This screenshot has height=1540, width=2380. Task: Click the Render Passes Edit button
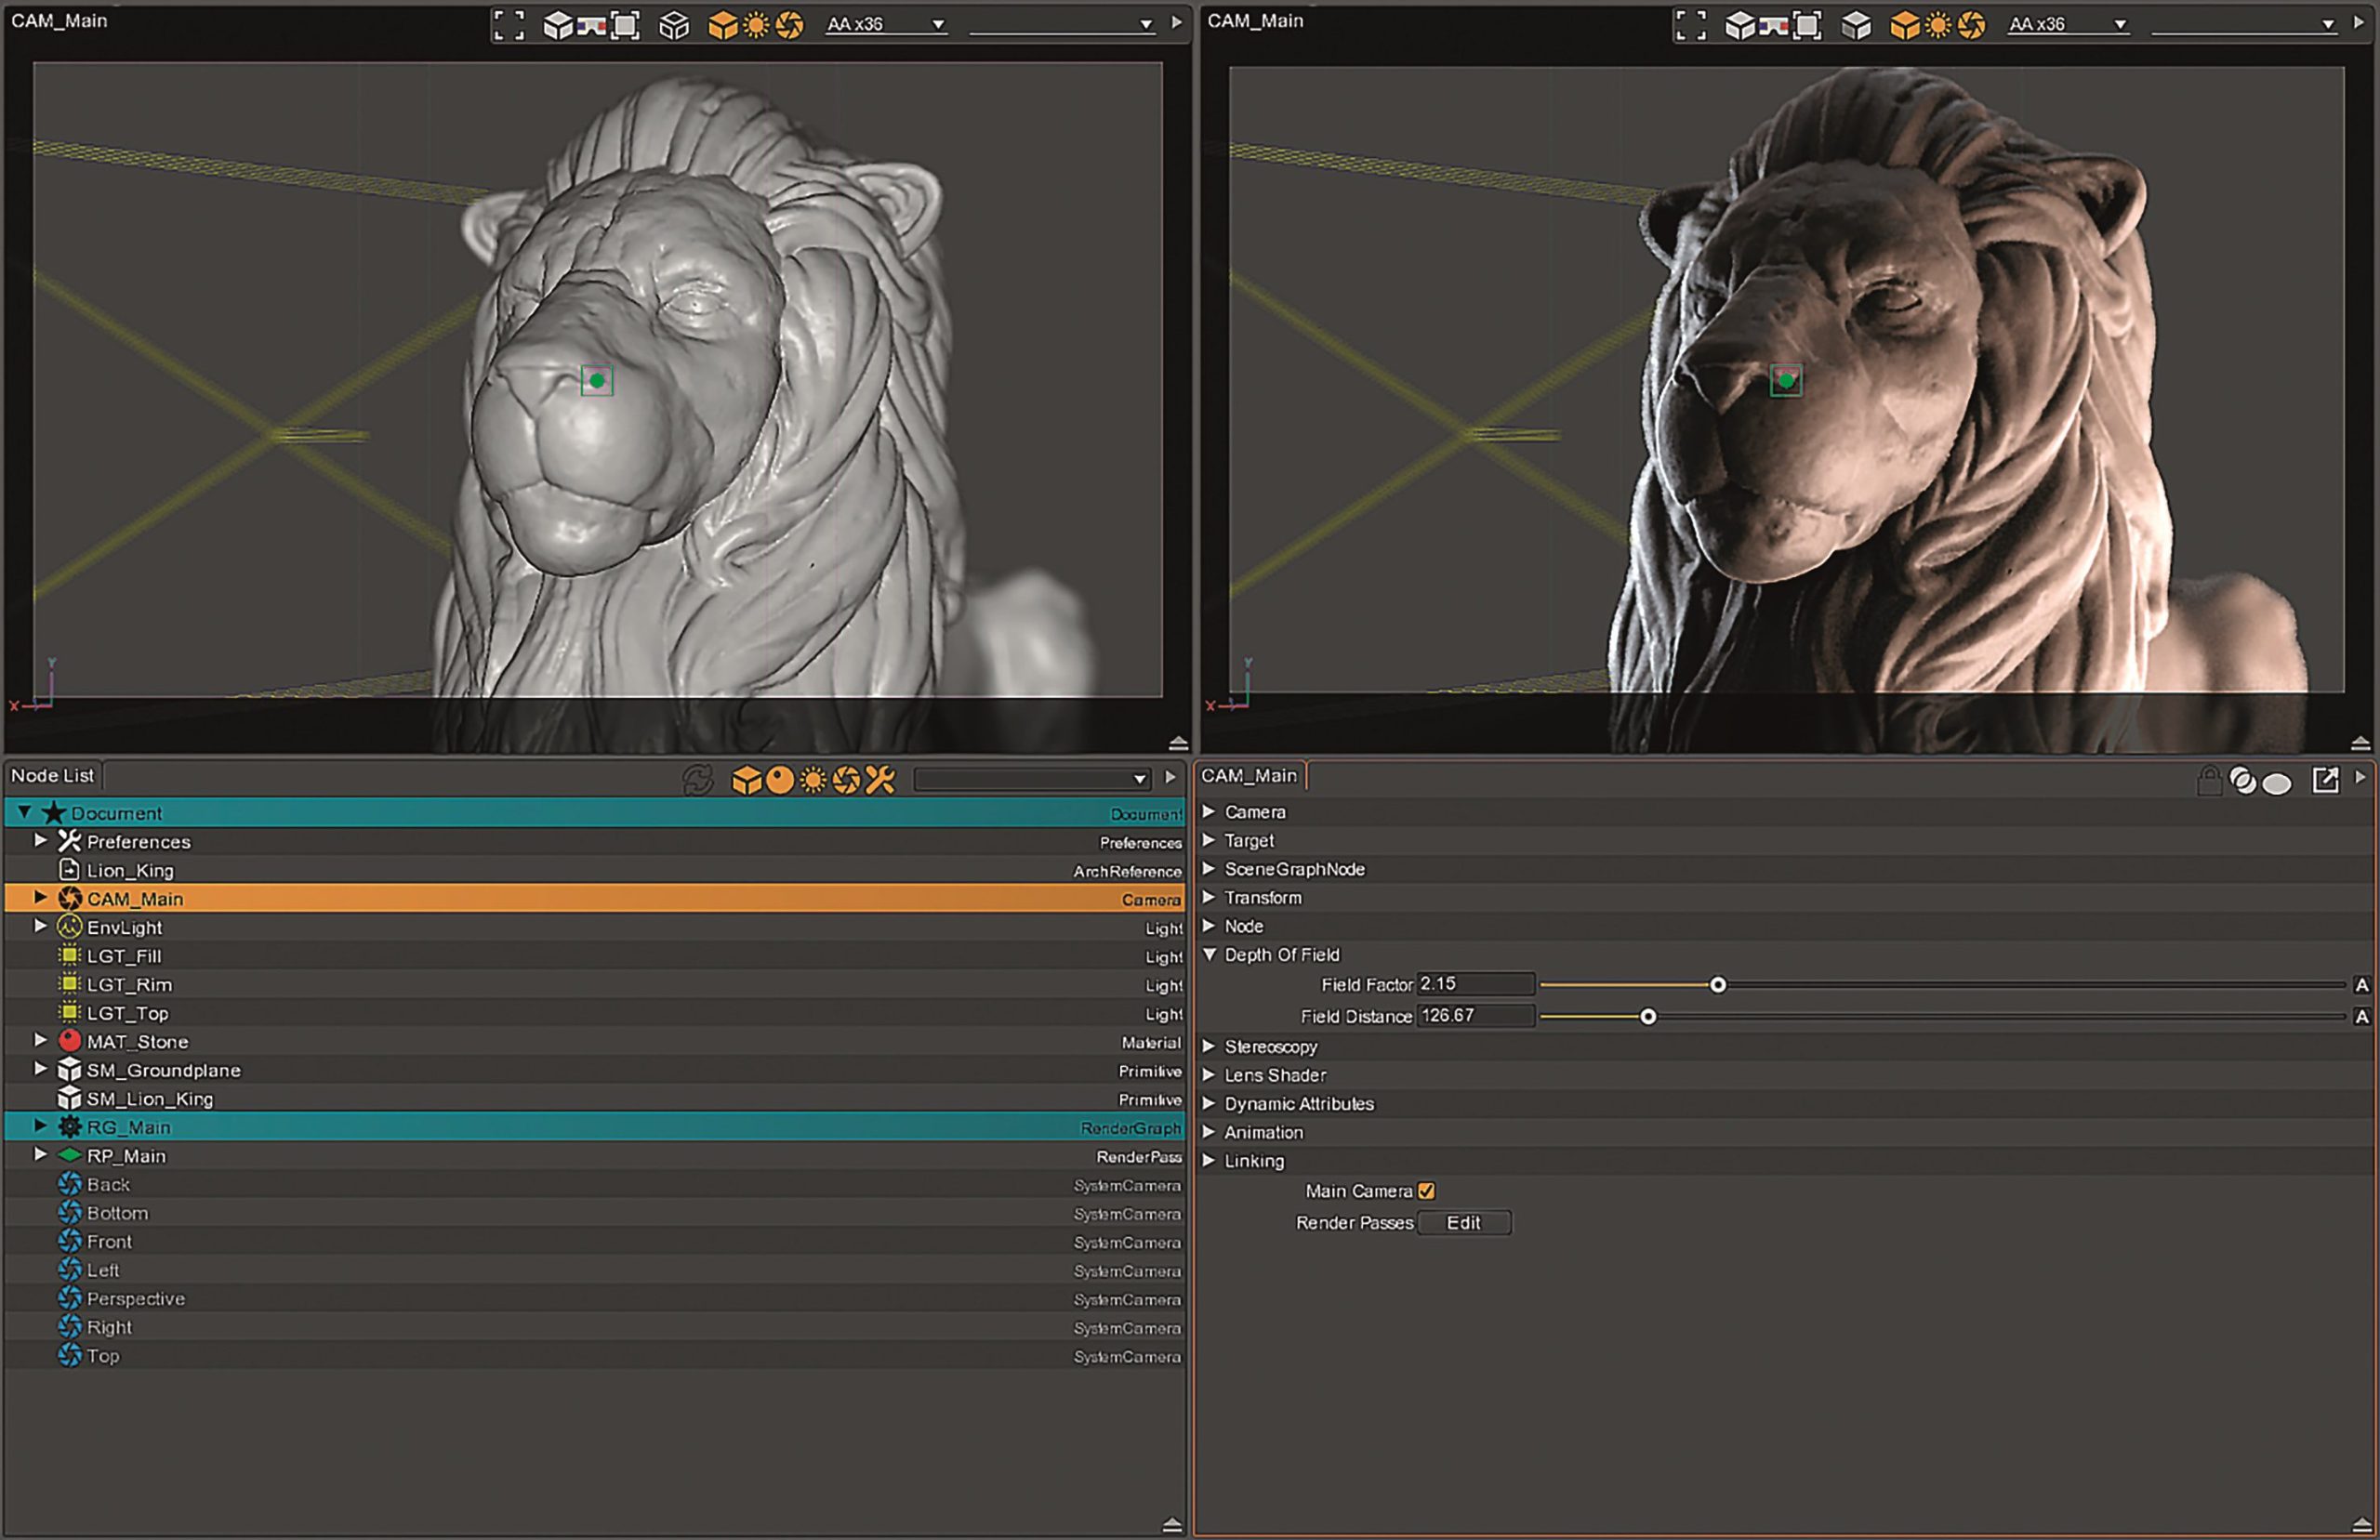click(1463, 1223)
